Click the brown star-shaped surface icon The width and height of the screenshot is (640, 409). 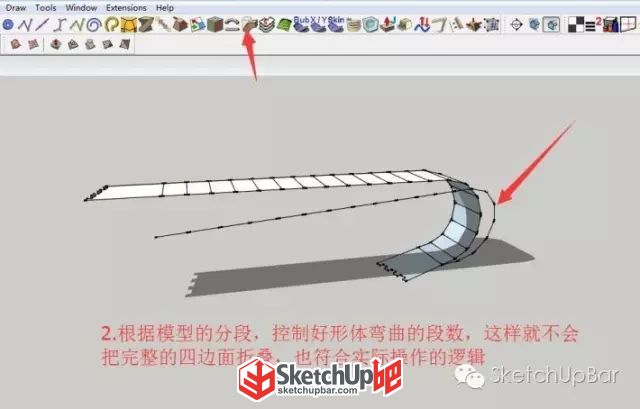click(474, 25)
